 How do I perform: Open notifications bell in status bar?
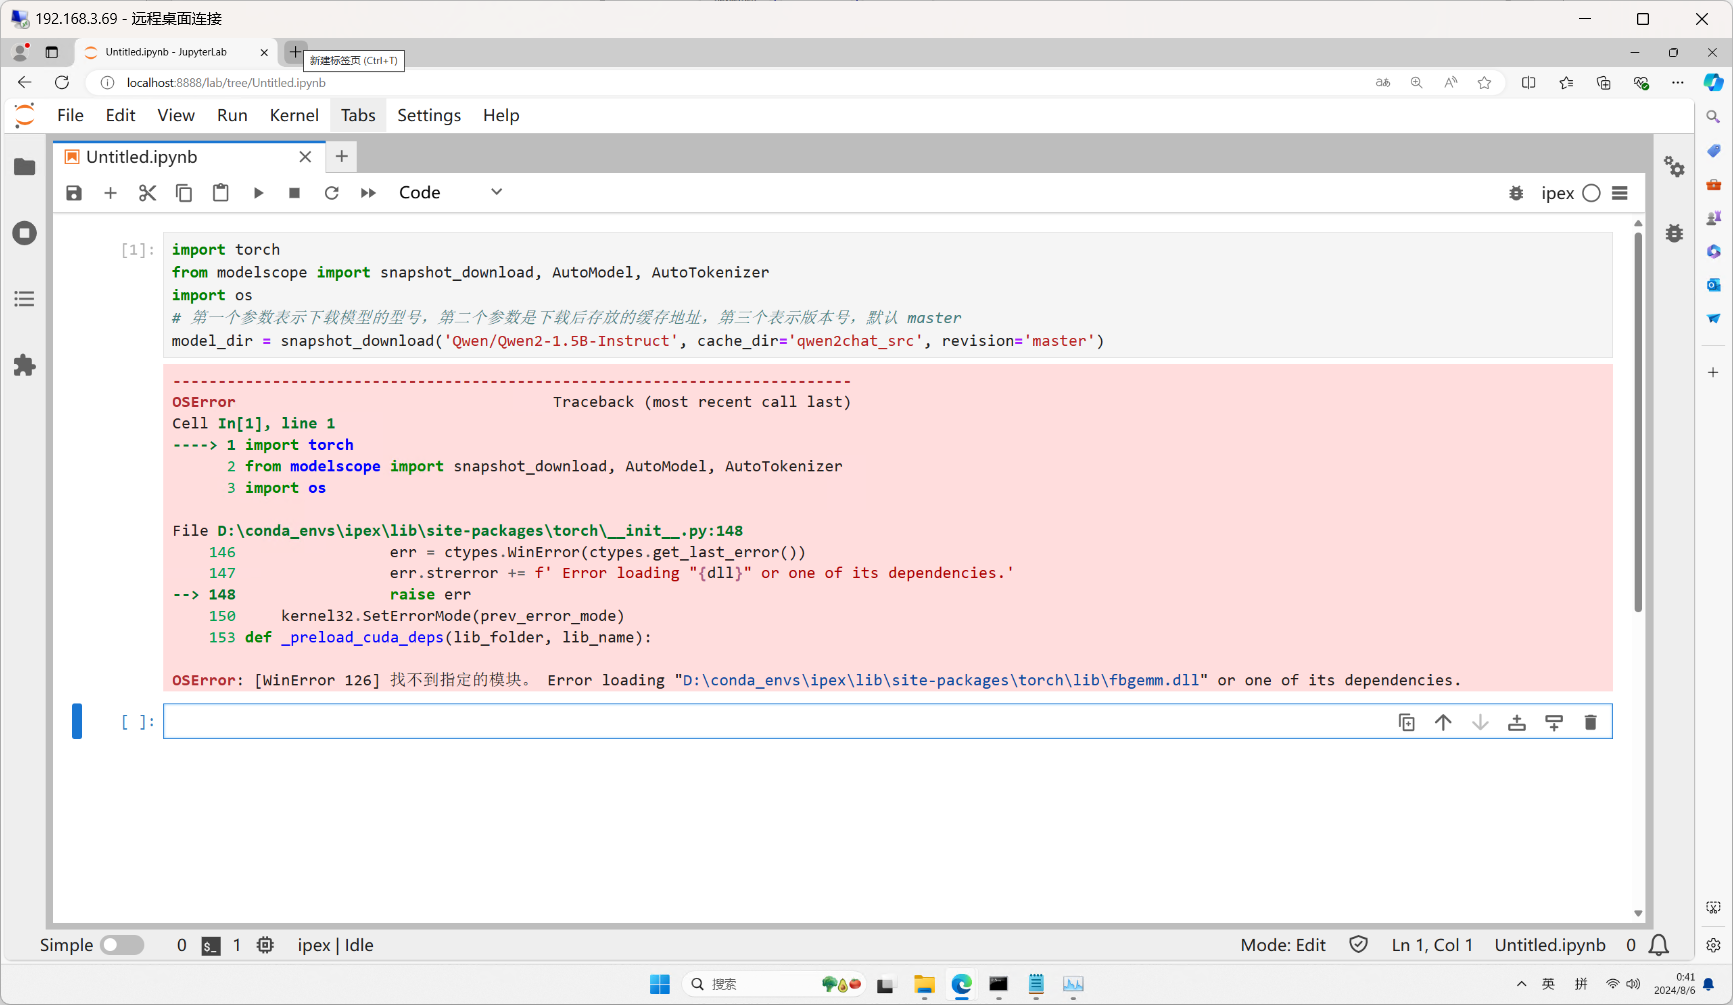[x=1659, y=945]
